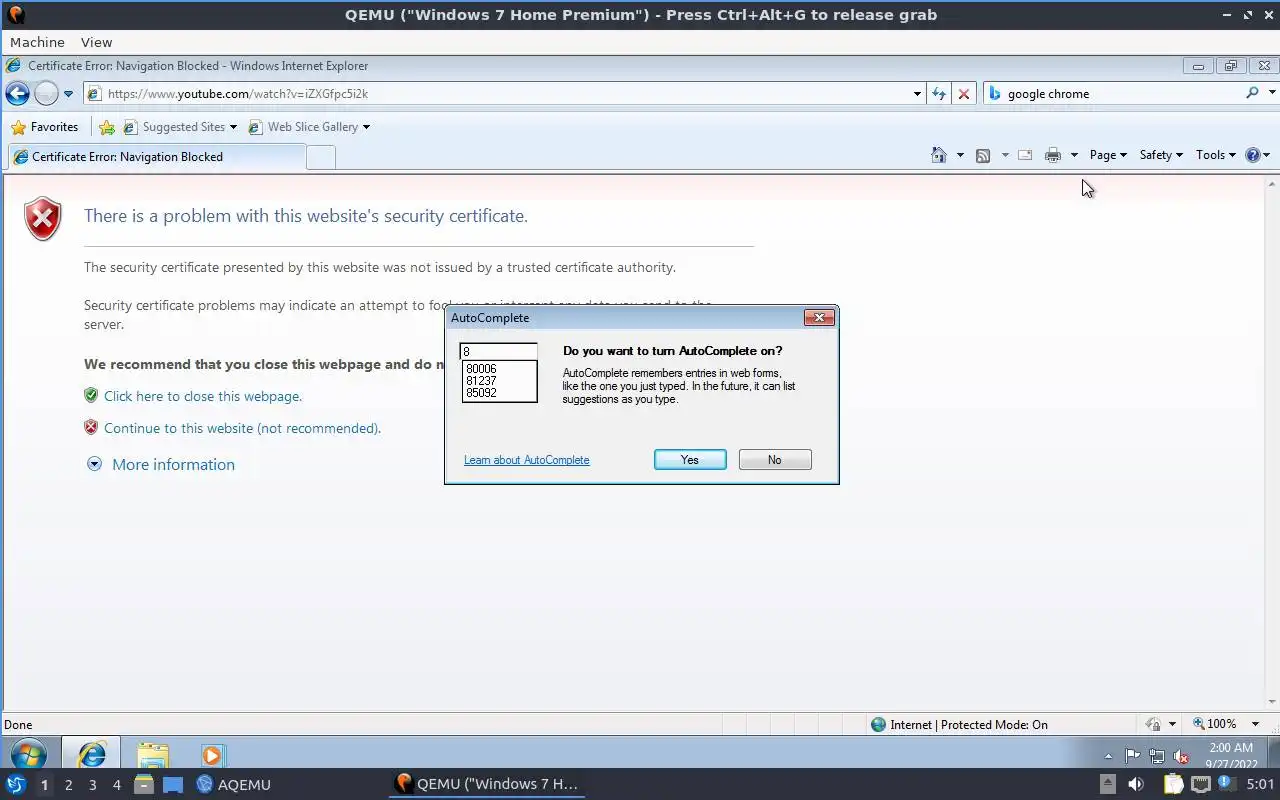
Task: Switch to host workspace 4
Action: click(117, 785)
